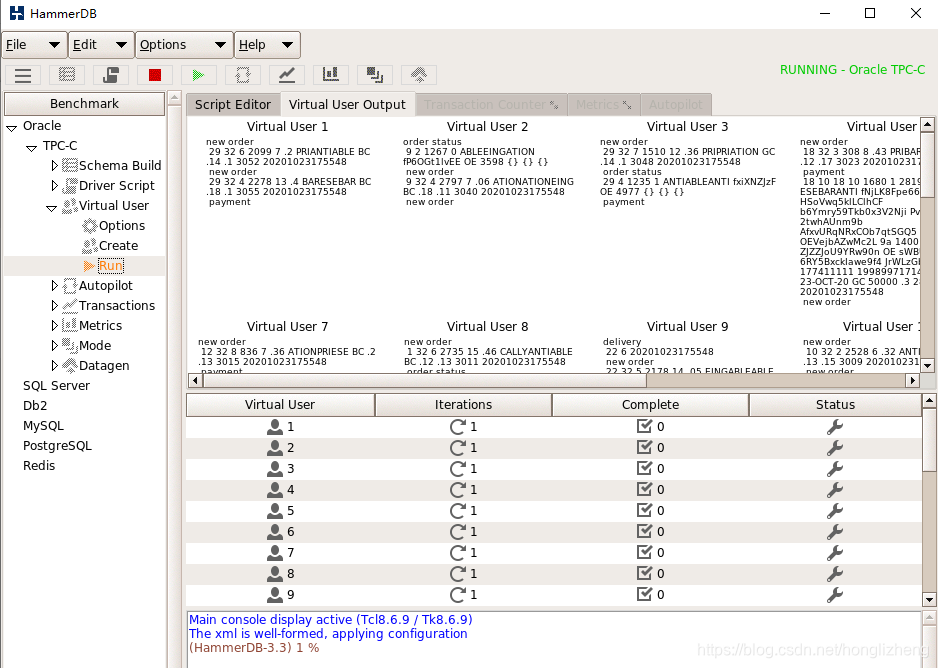Open the metrics bar chart toolbar icon
The height and width of the screenshot is (668, 938).
331,75
